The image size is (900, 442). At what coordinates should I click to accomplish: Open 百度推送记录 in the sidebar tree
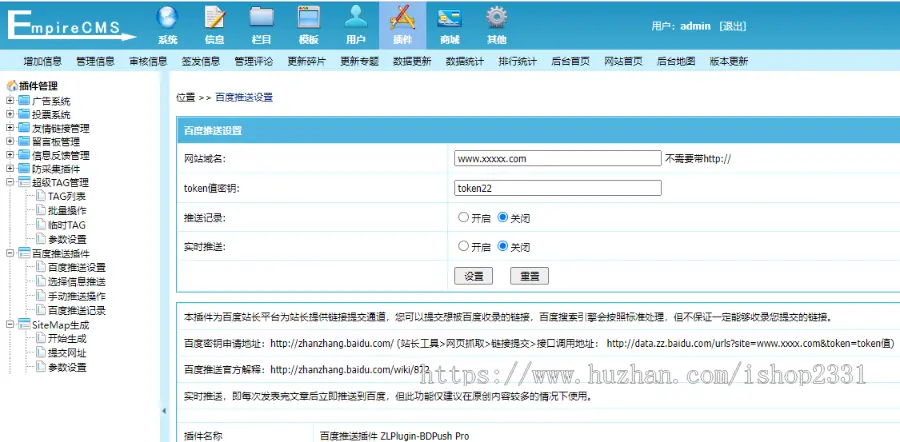77,311
